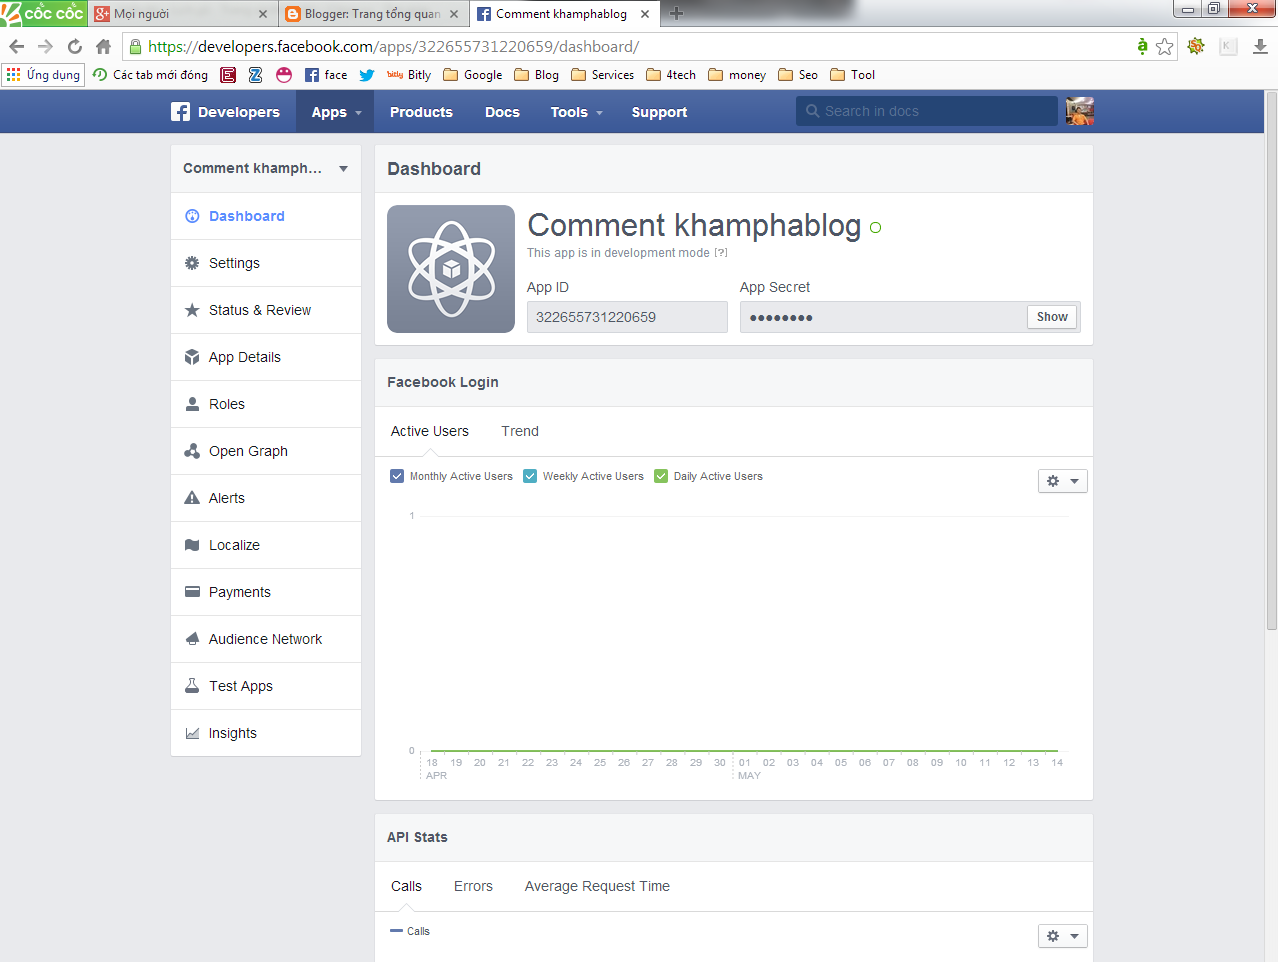
Task: Switch to the Blogger browser tab
Action: (x=372, y=14)
